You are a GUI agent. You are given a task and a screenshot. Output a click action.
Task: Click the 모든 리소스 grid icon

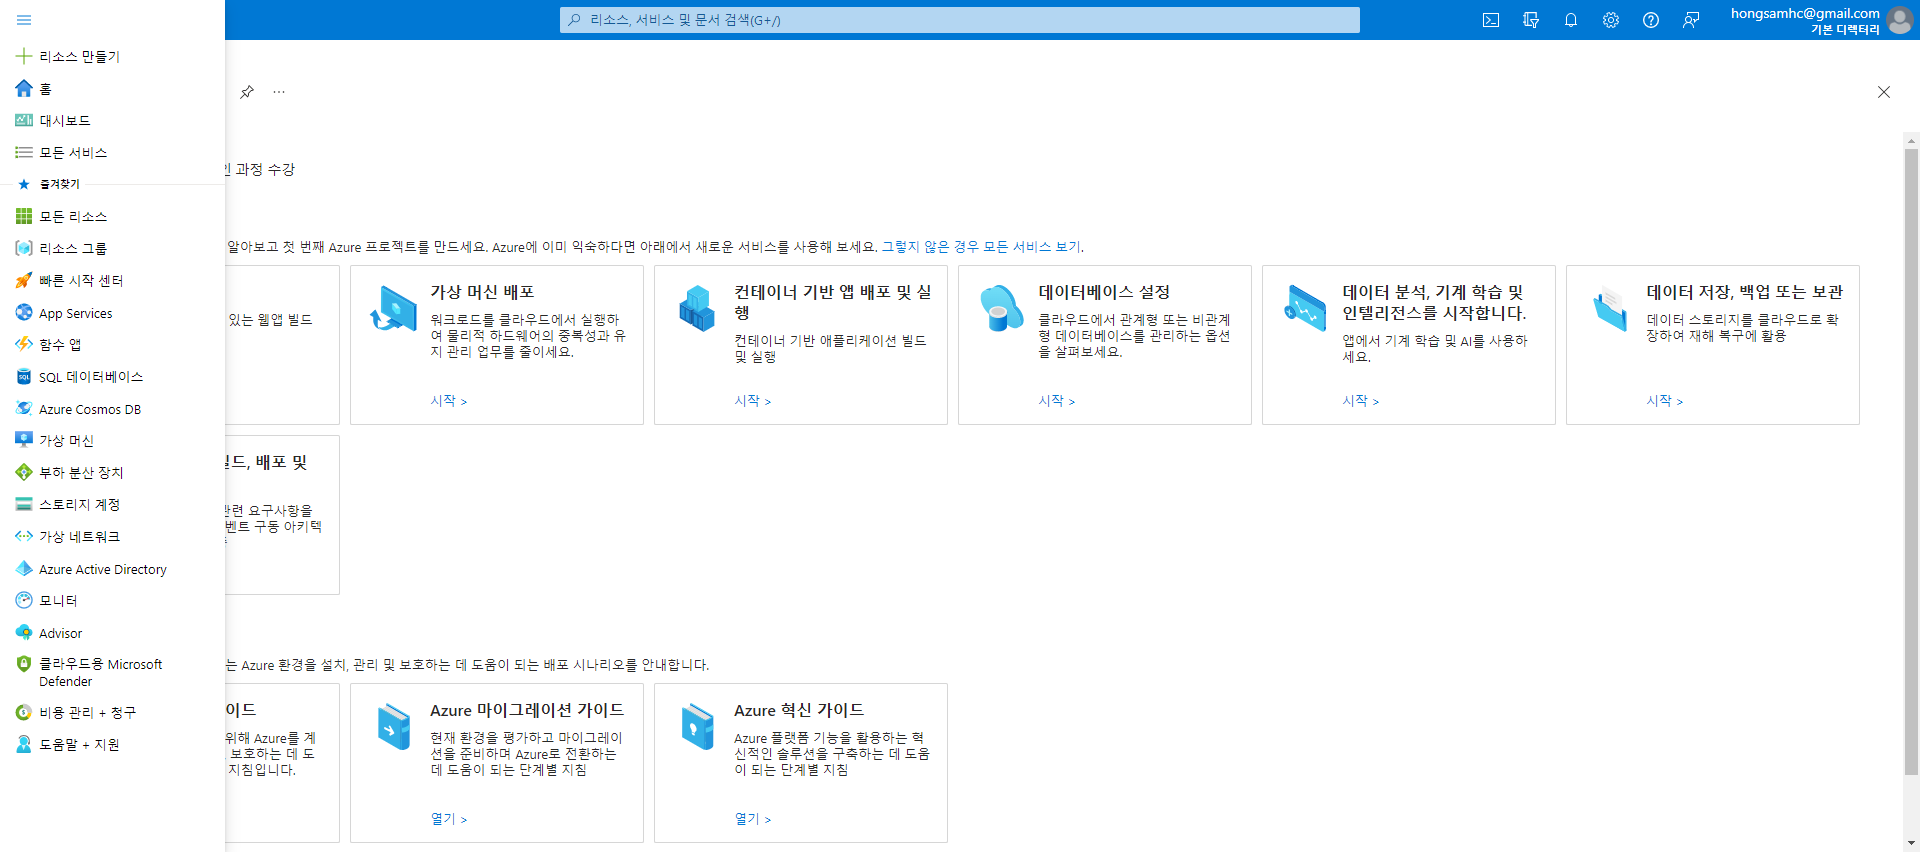[x=24, y=216]
